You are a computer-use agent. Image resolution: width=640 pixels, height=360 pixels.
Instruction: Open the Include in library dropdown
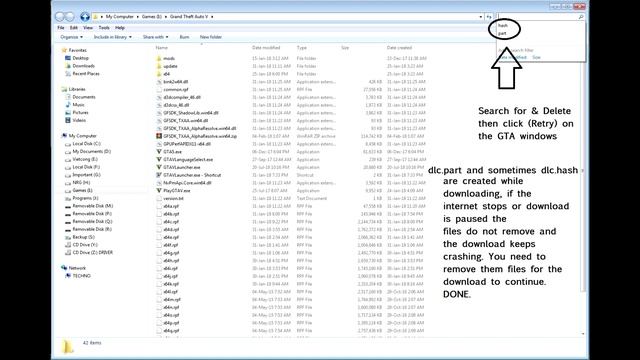coord(113,37)
